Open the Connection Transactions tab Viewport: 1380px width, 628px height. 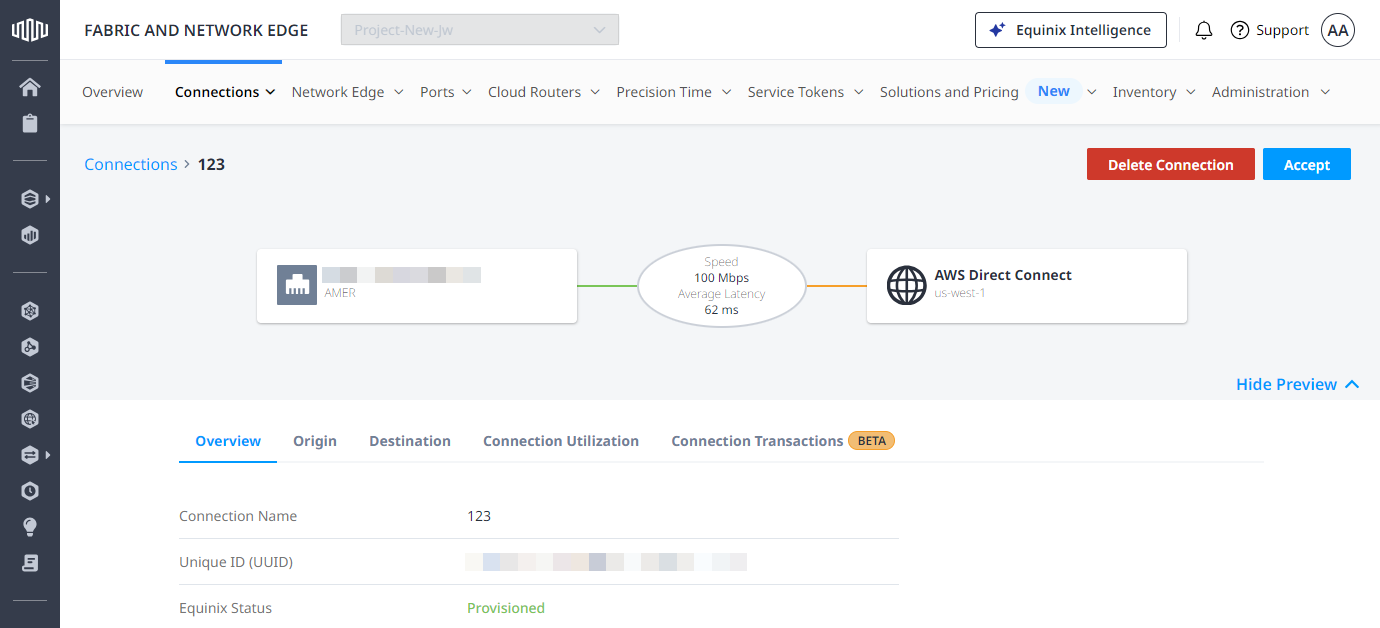(757, 441)
